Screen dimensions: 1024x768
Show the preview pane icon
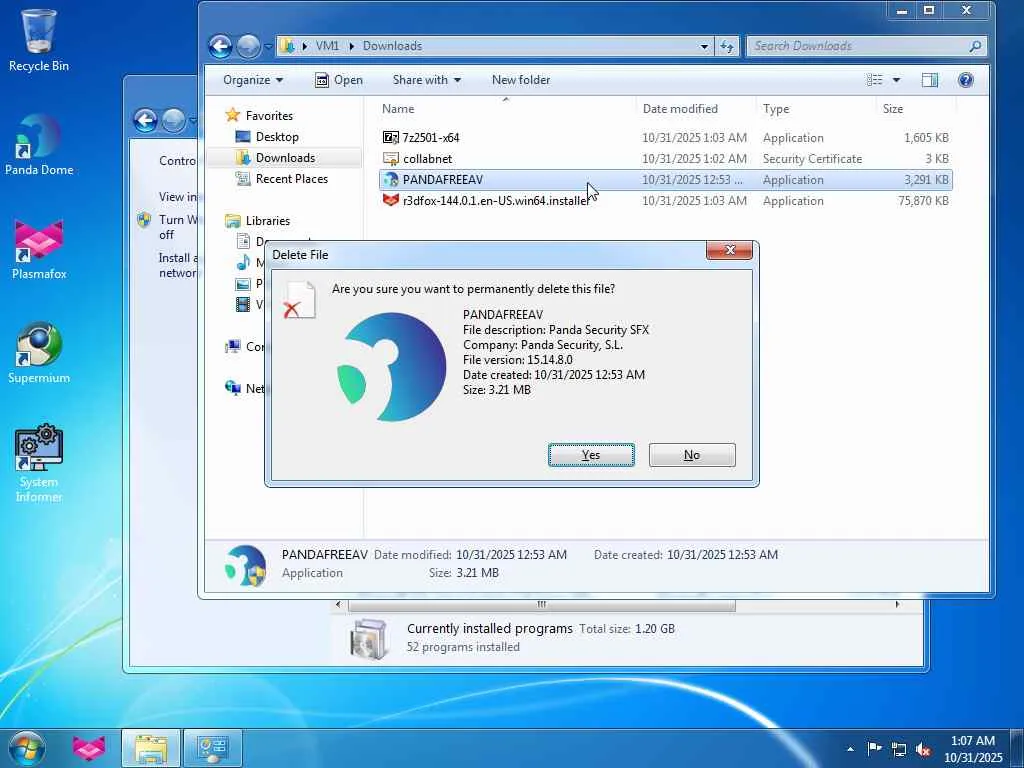pyautogui.click(x=929, y=80)
